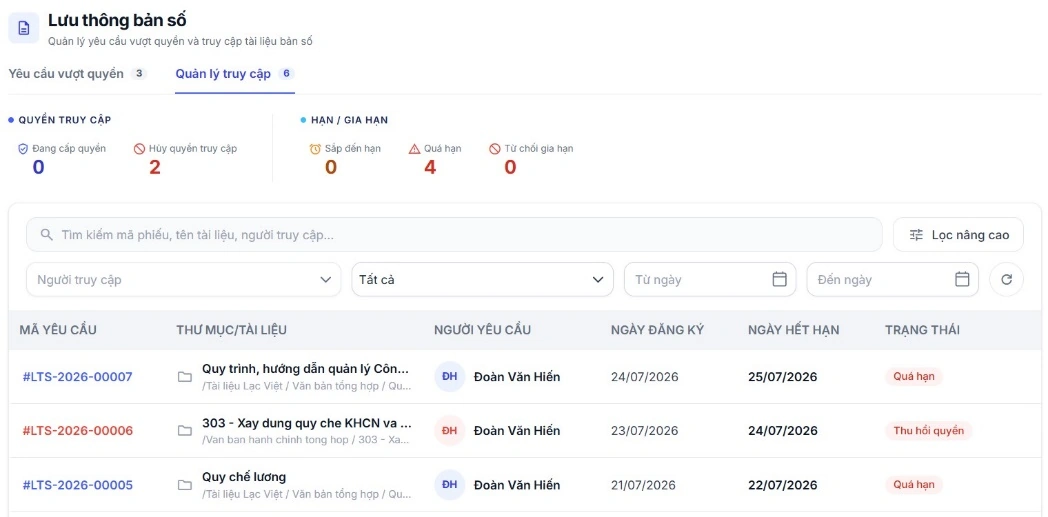Click the TRẠNG THÁI column header
The width and height of the screenshot is (1048, 517).
(x=922, y=330)
